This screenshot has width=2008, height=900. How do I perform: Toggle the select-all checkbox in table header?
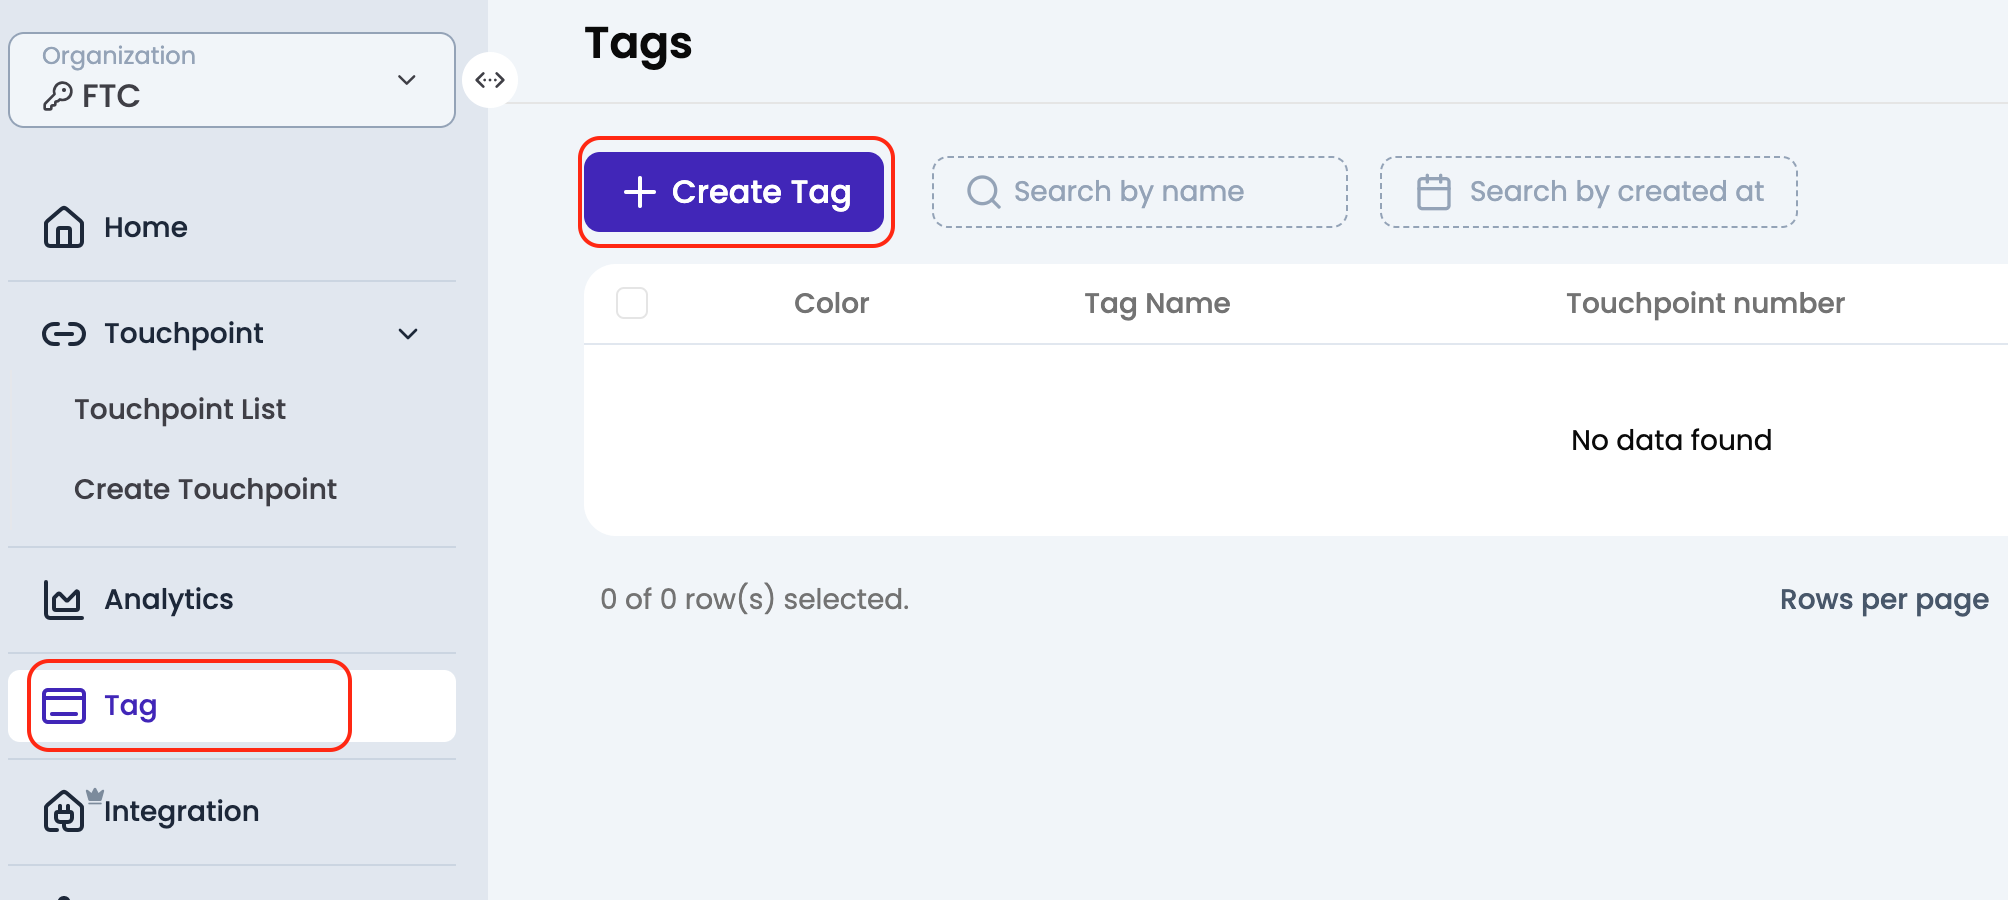[632, 303]
